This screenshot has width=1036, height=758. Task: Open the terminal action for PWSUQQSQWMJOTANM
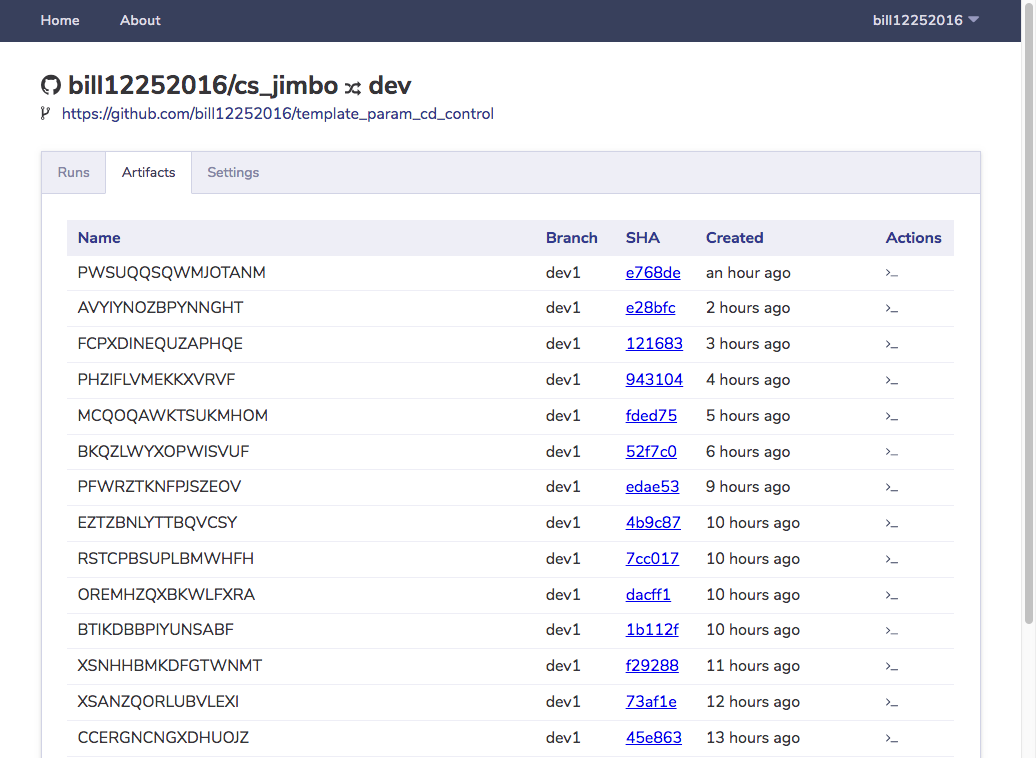pyautogui.click(x=892, y=272)
